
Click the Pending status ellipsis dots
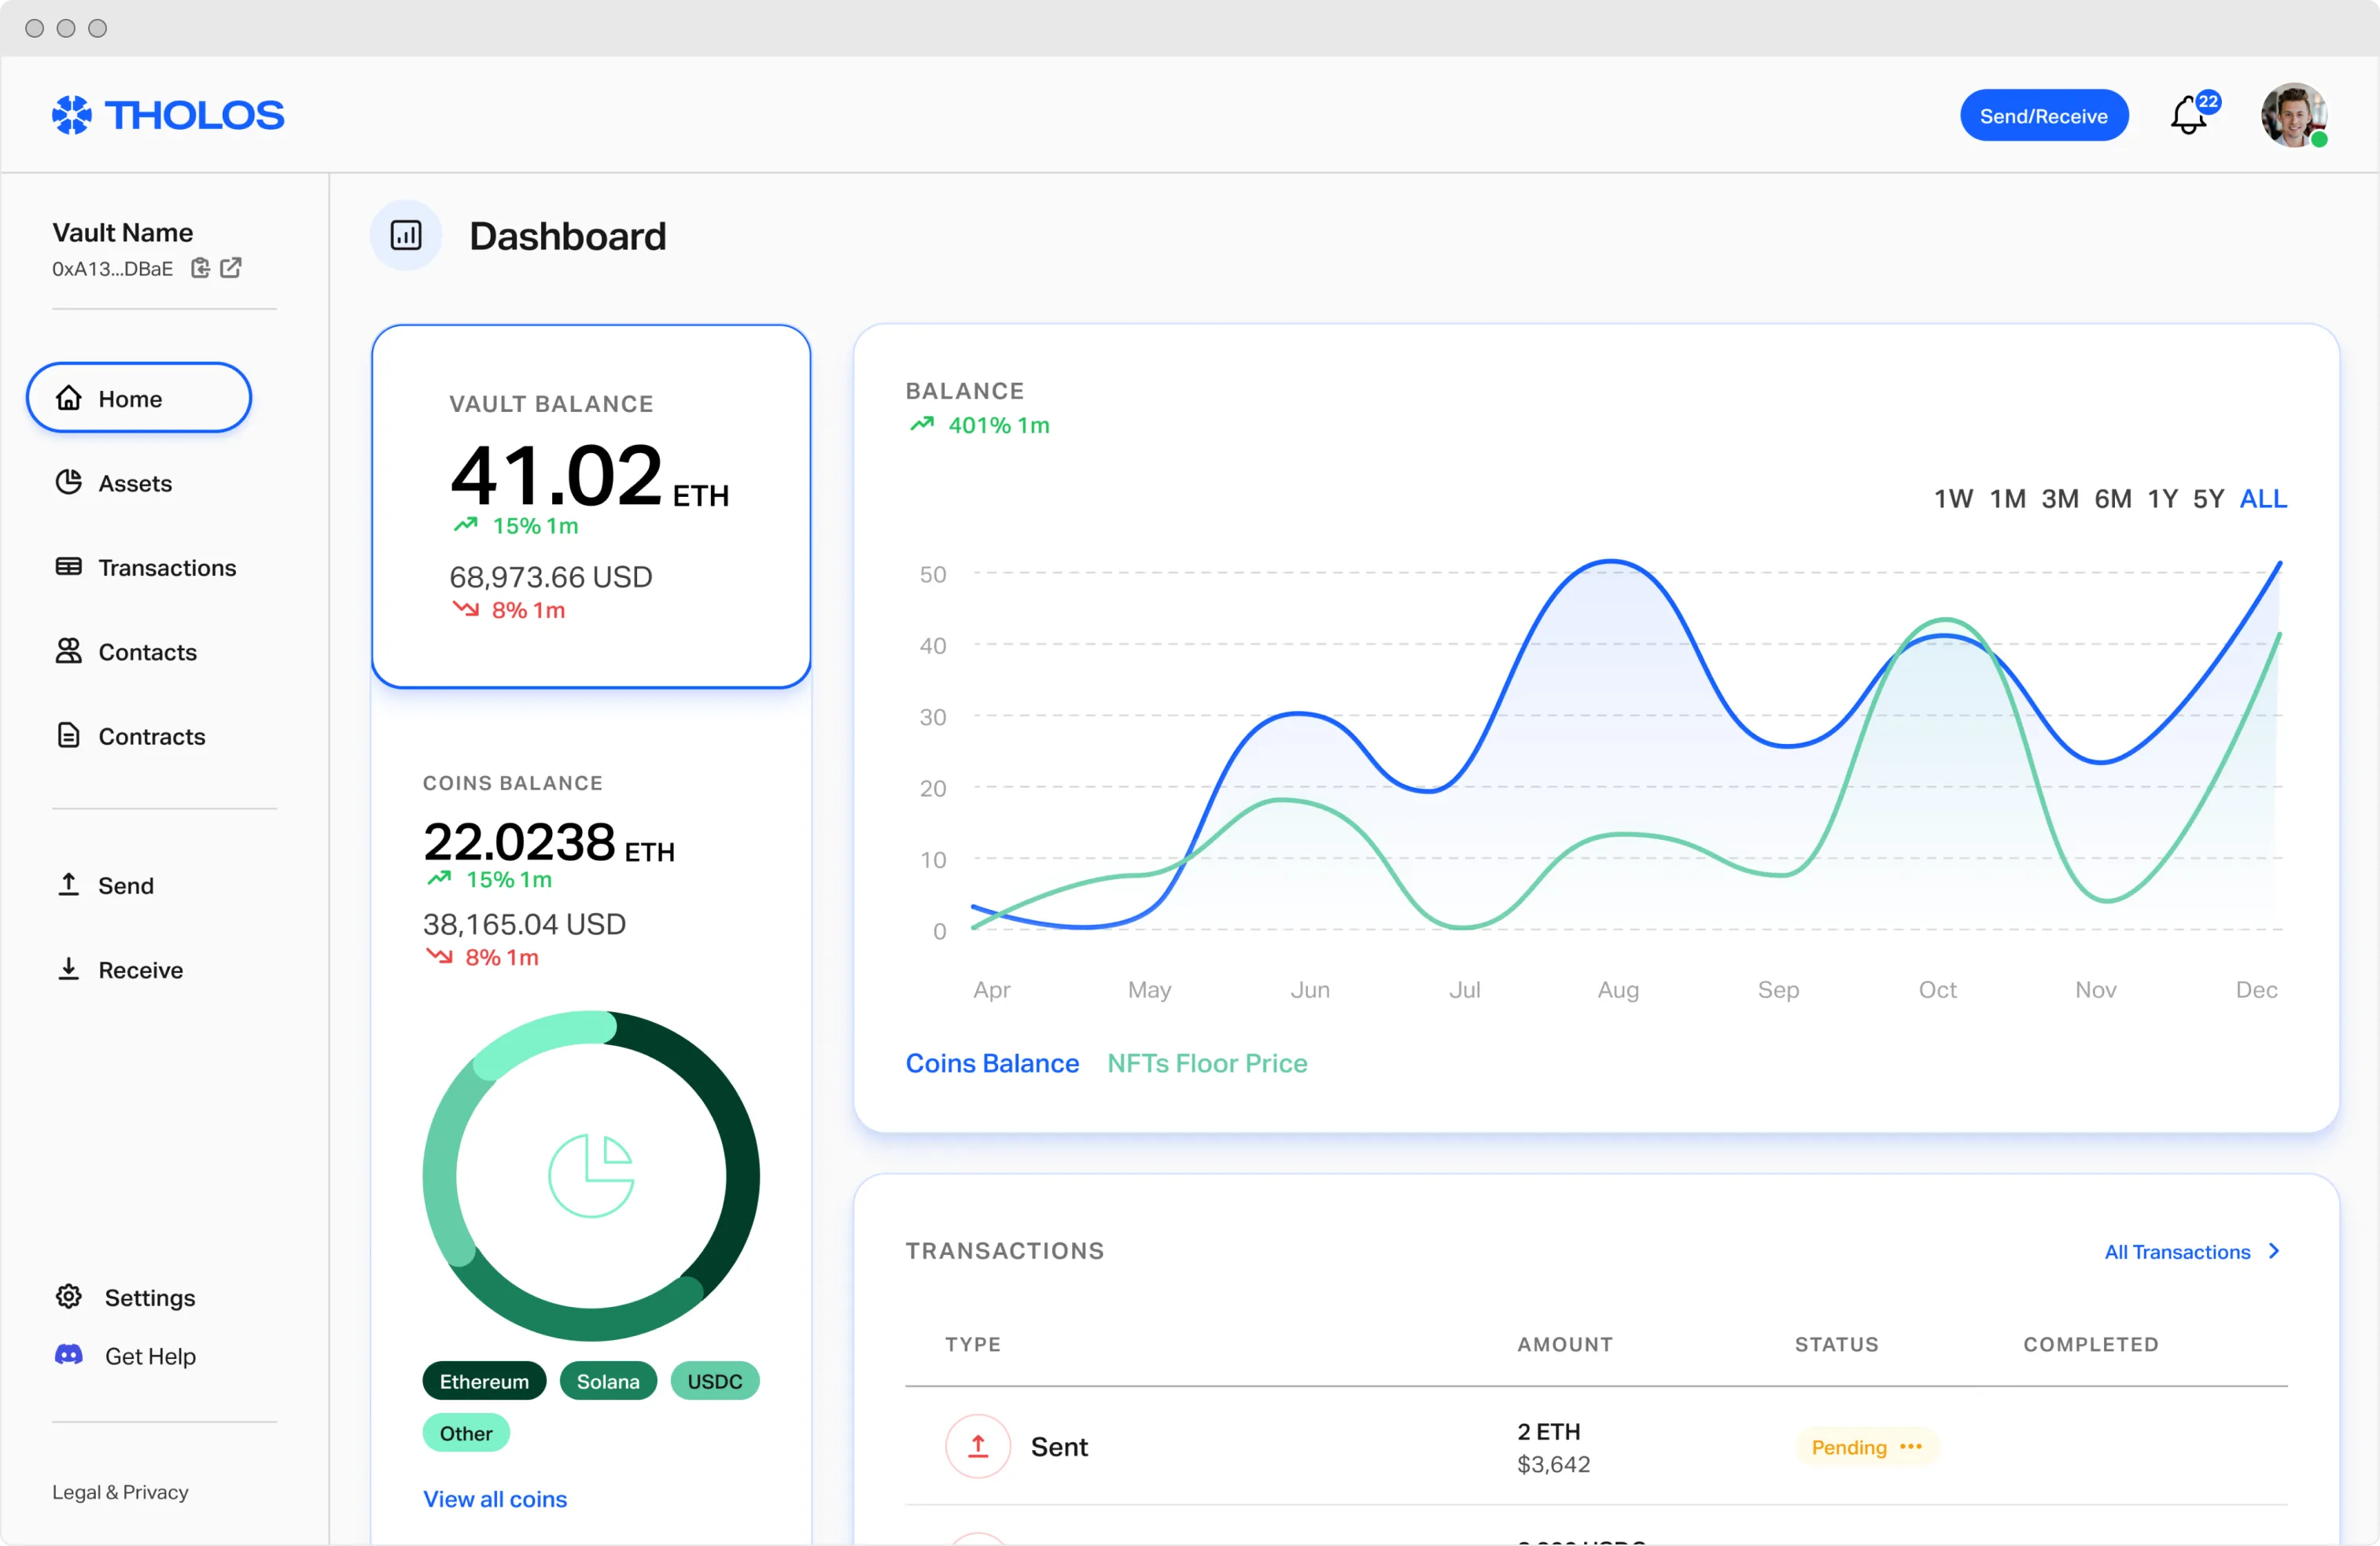[x=1911, y=1446]
